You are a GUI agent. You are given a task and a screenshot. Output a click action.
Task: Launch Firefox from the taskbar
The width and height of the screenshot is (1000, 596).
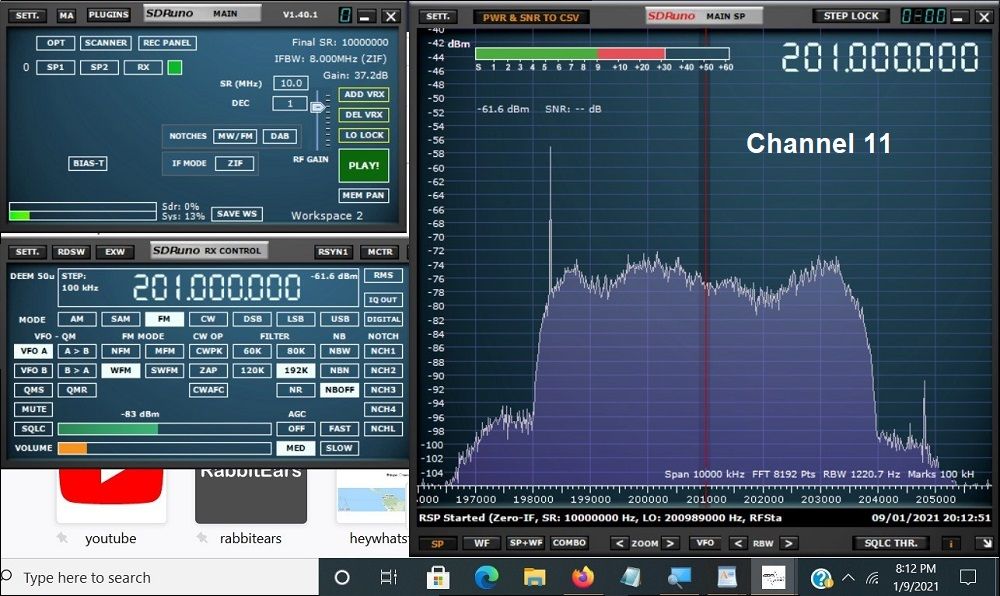click(x=582, y=578)
